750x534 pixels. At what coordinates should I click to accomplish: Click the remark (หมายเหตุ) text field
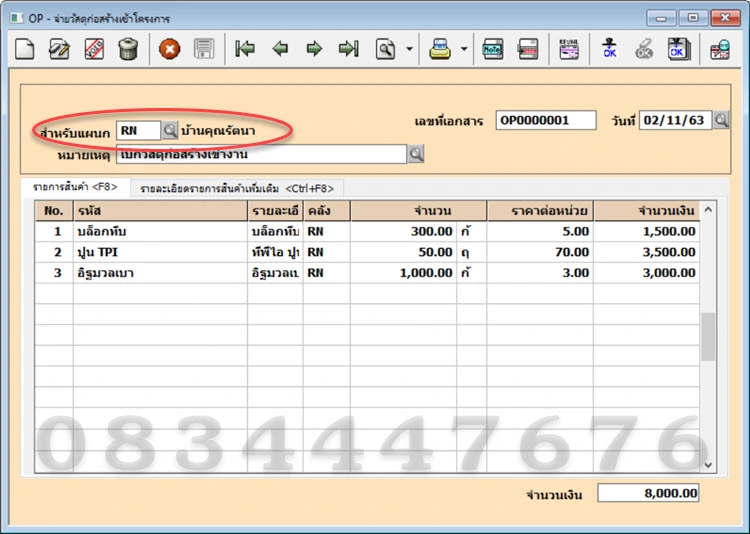pyautogui.click(x=261, y=154)
